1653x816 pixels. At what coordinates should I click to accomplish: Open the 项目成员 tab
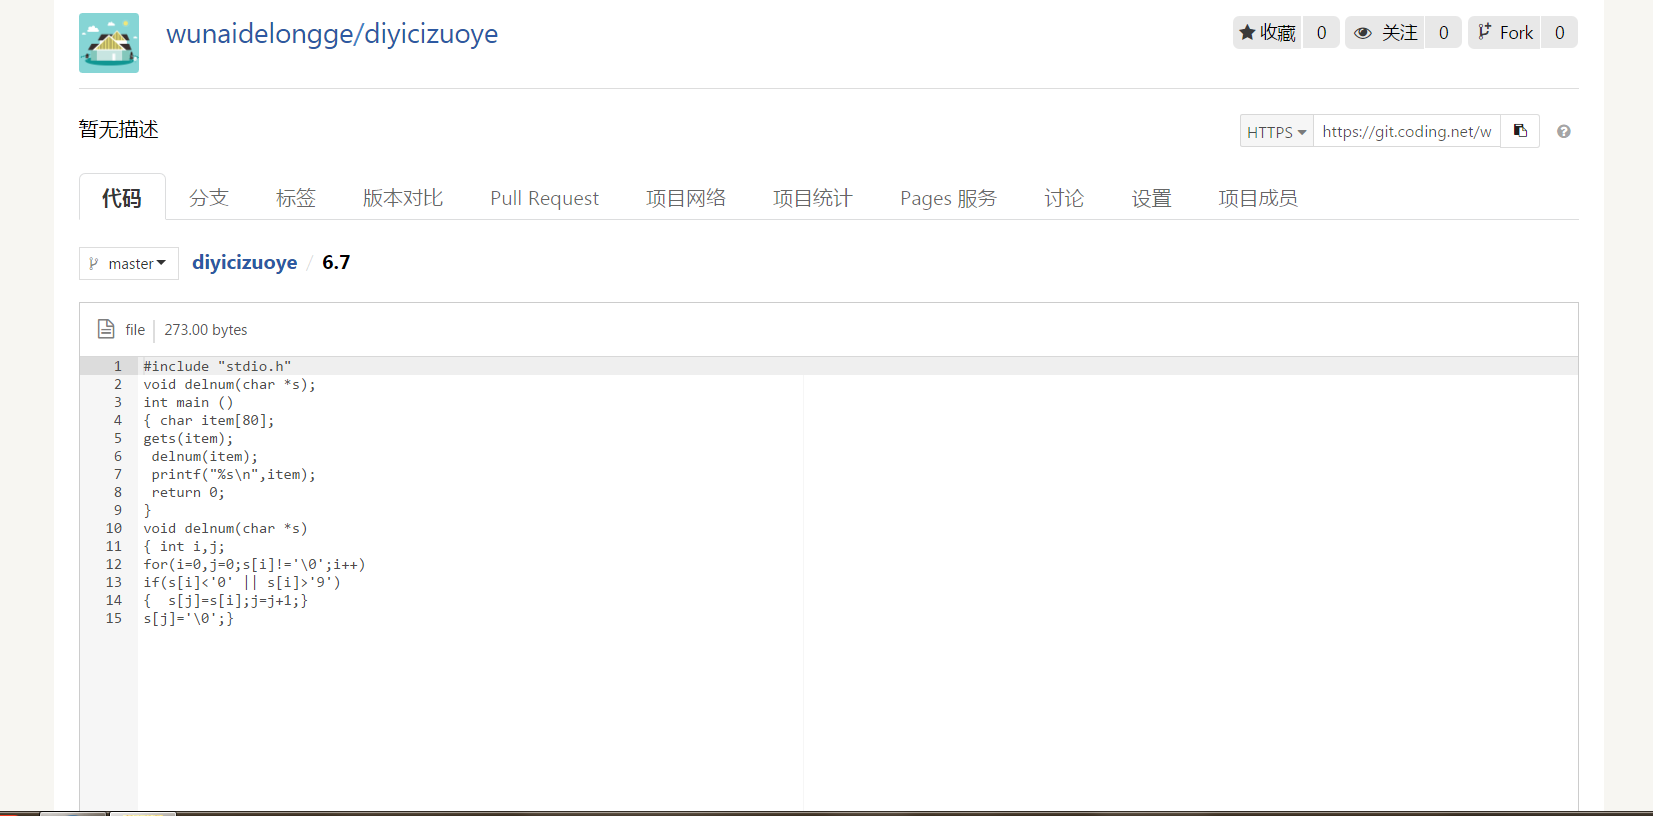(x=1258, y=198)
